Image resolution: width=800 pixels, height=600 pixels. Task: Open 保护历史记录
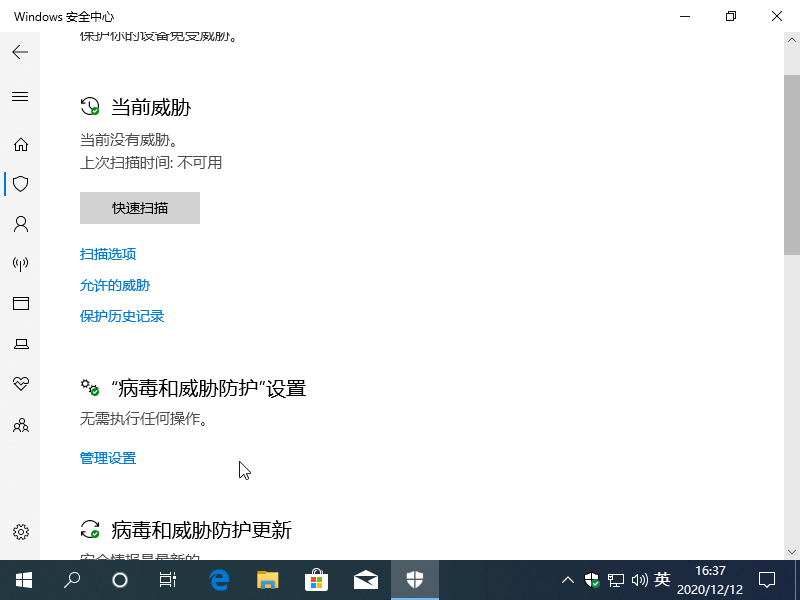(121, 316)
